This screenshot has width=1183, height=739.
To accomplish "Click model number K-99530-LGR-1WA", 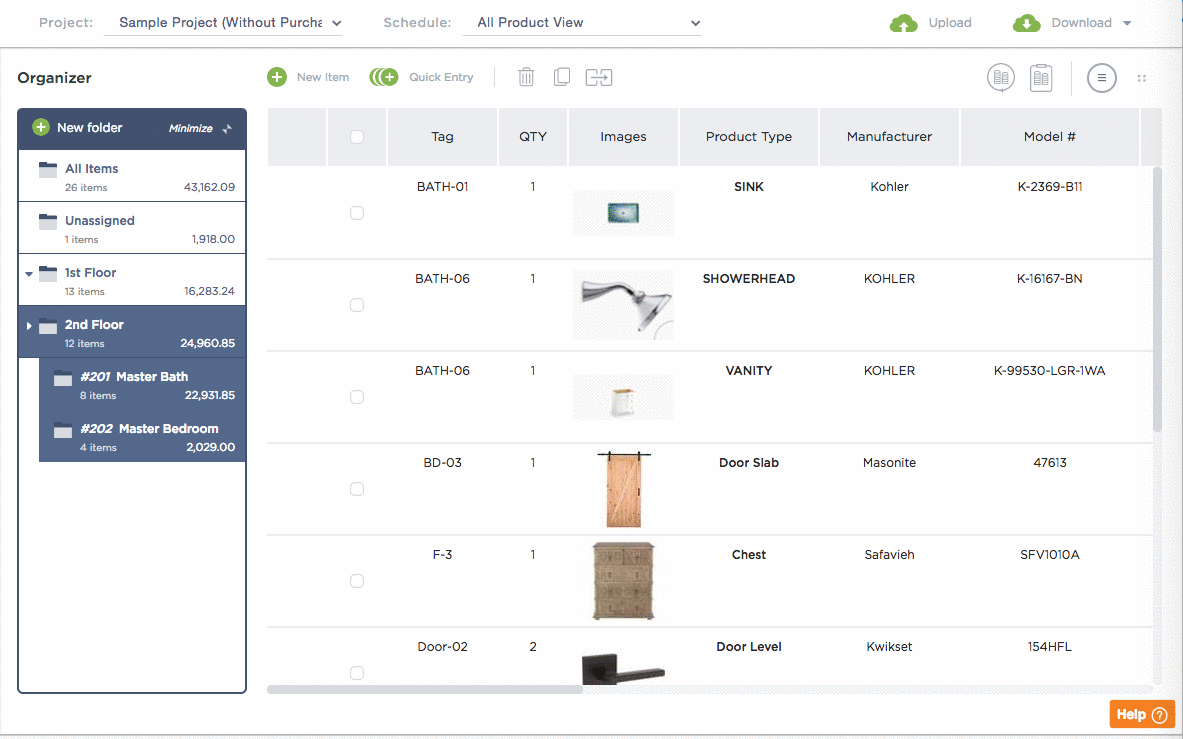I will click(x=1049, y=371).
